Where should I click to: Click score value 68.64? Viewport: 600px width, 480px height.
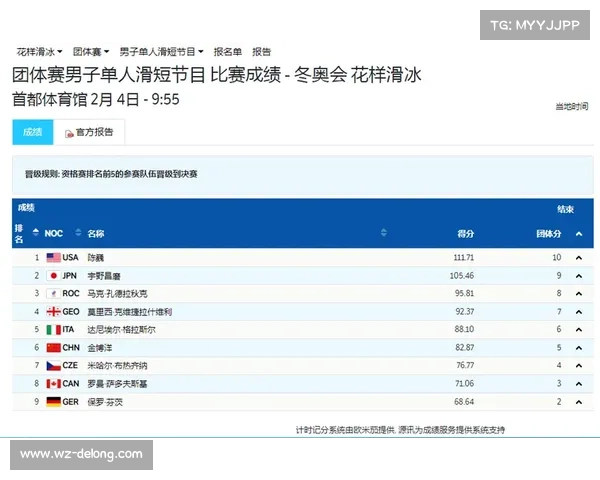coord(464,402)
